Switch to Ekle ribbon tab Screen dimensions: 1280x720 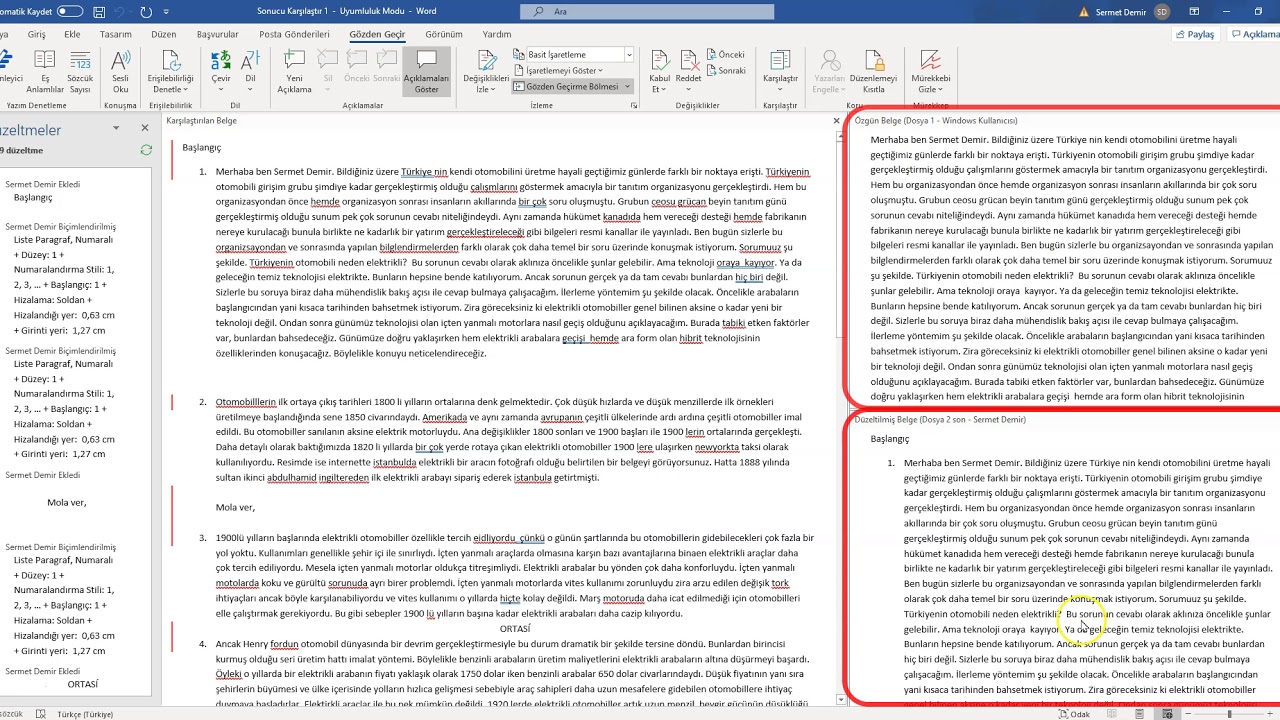pyautogui.click(x=72, y=34)
